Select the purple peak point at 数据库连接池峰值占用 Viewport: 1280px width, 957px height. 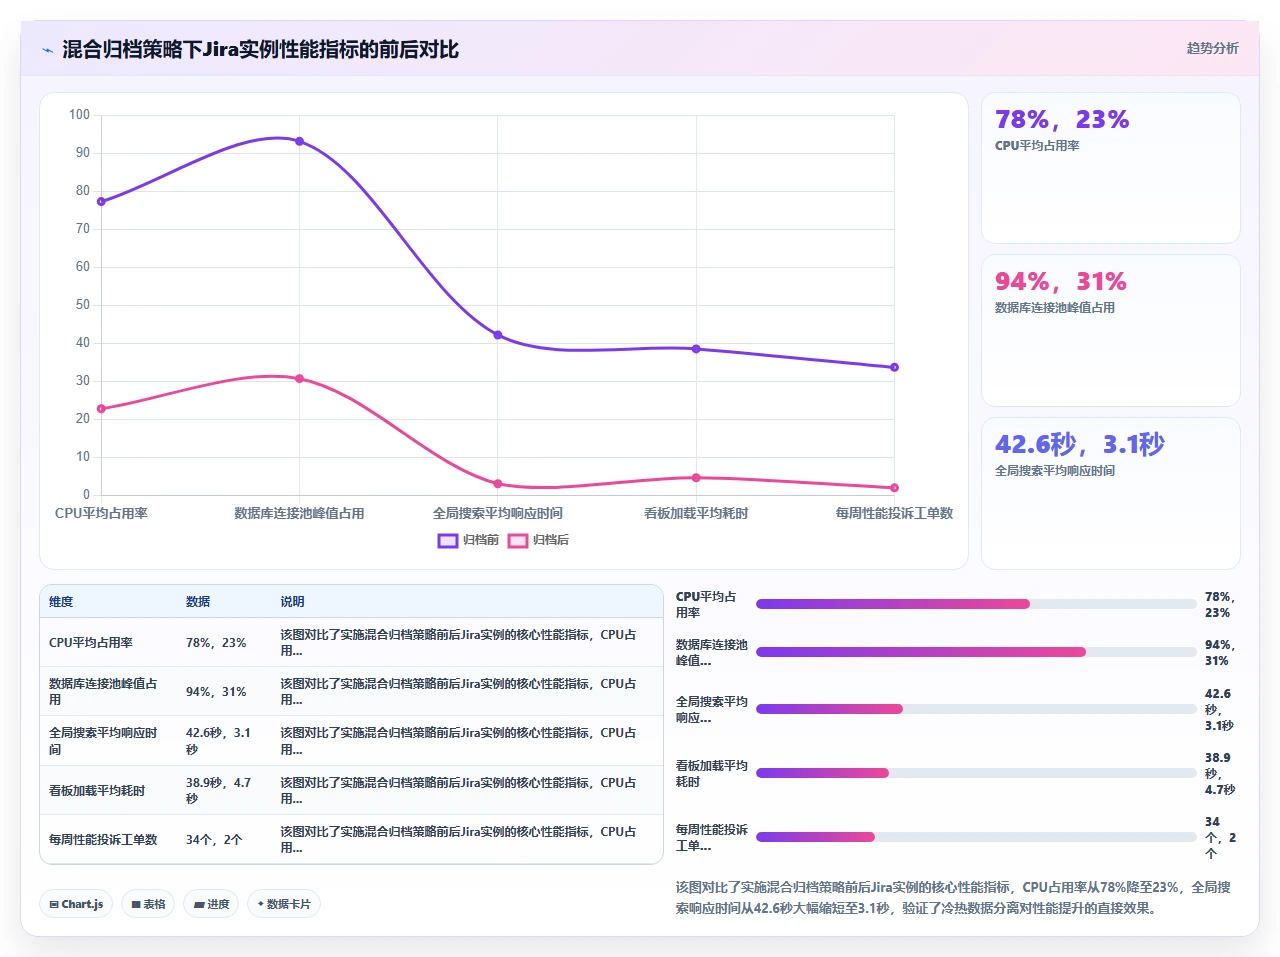coord(299,141)
